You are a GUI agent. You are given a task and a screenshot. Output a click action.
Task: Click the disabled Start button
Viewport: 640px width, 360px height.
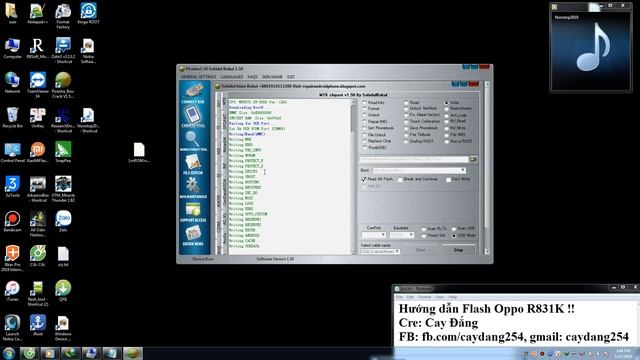tap(421, 250)
